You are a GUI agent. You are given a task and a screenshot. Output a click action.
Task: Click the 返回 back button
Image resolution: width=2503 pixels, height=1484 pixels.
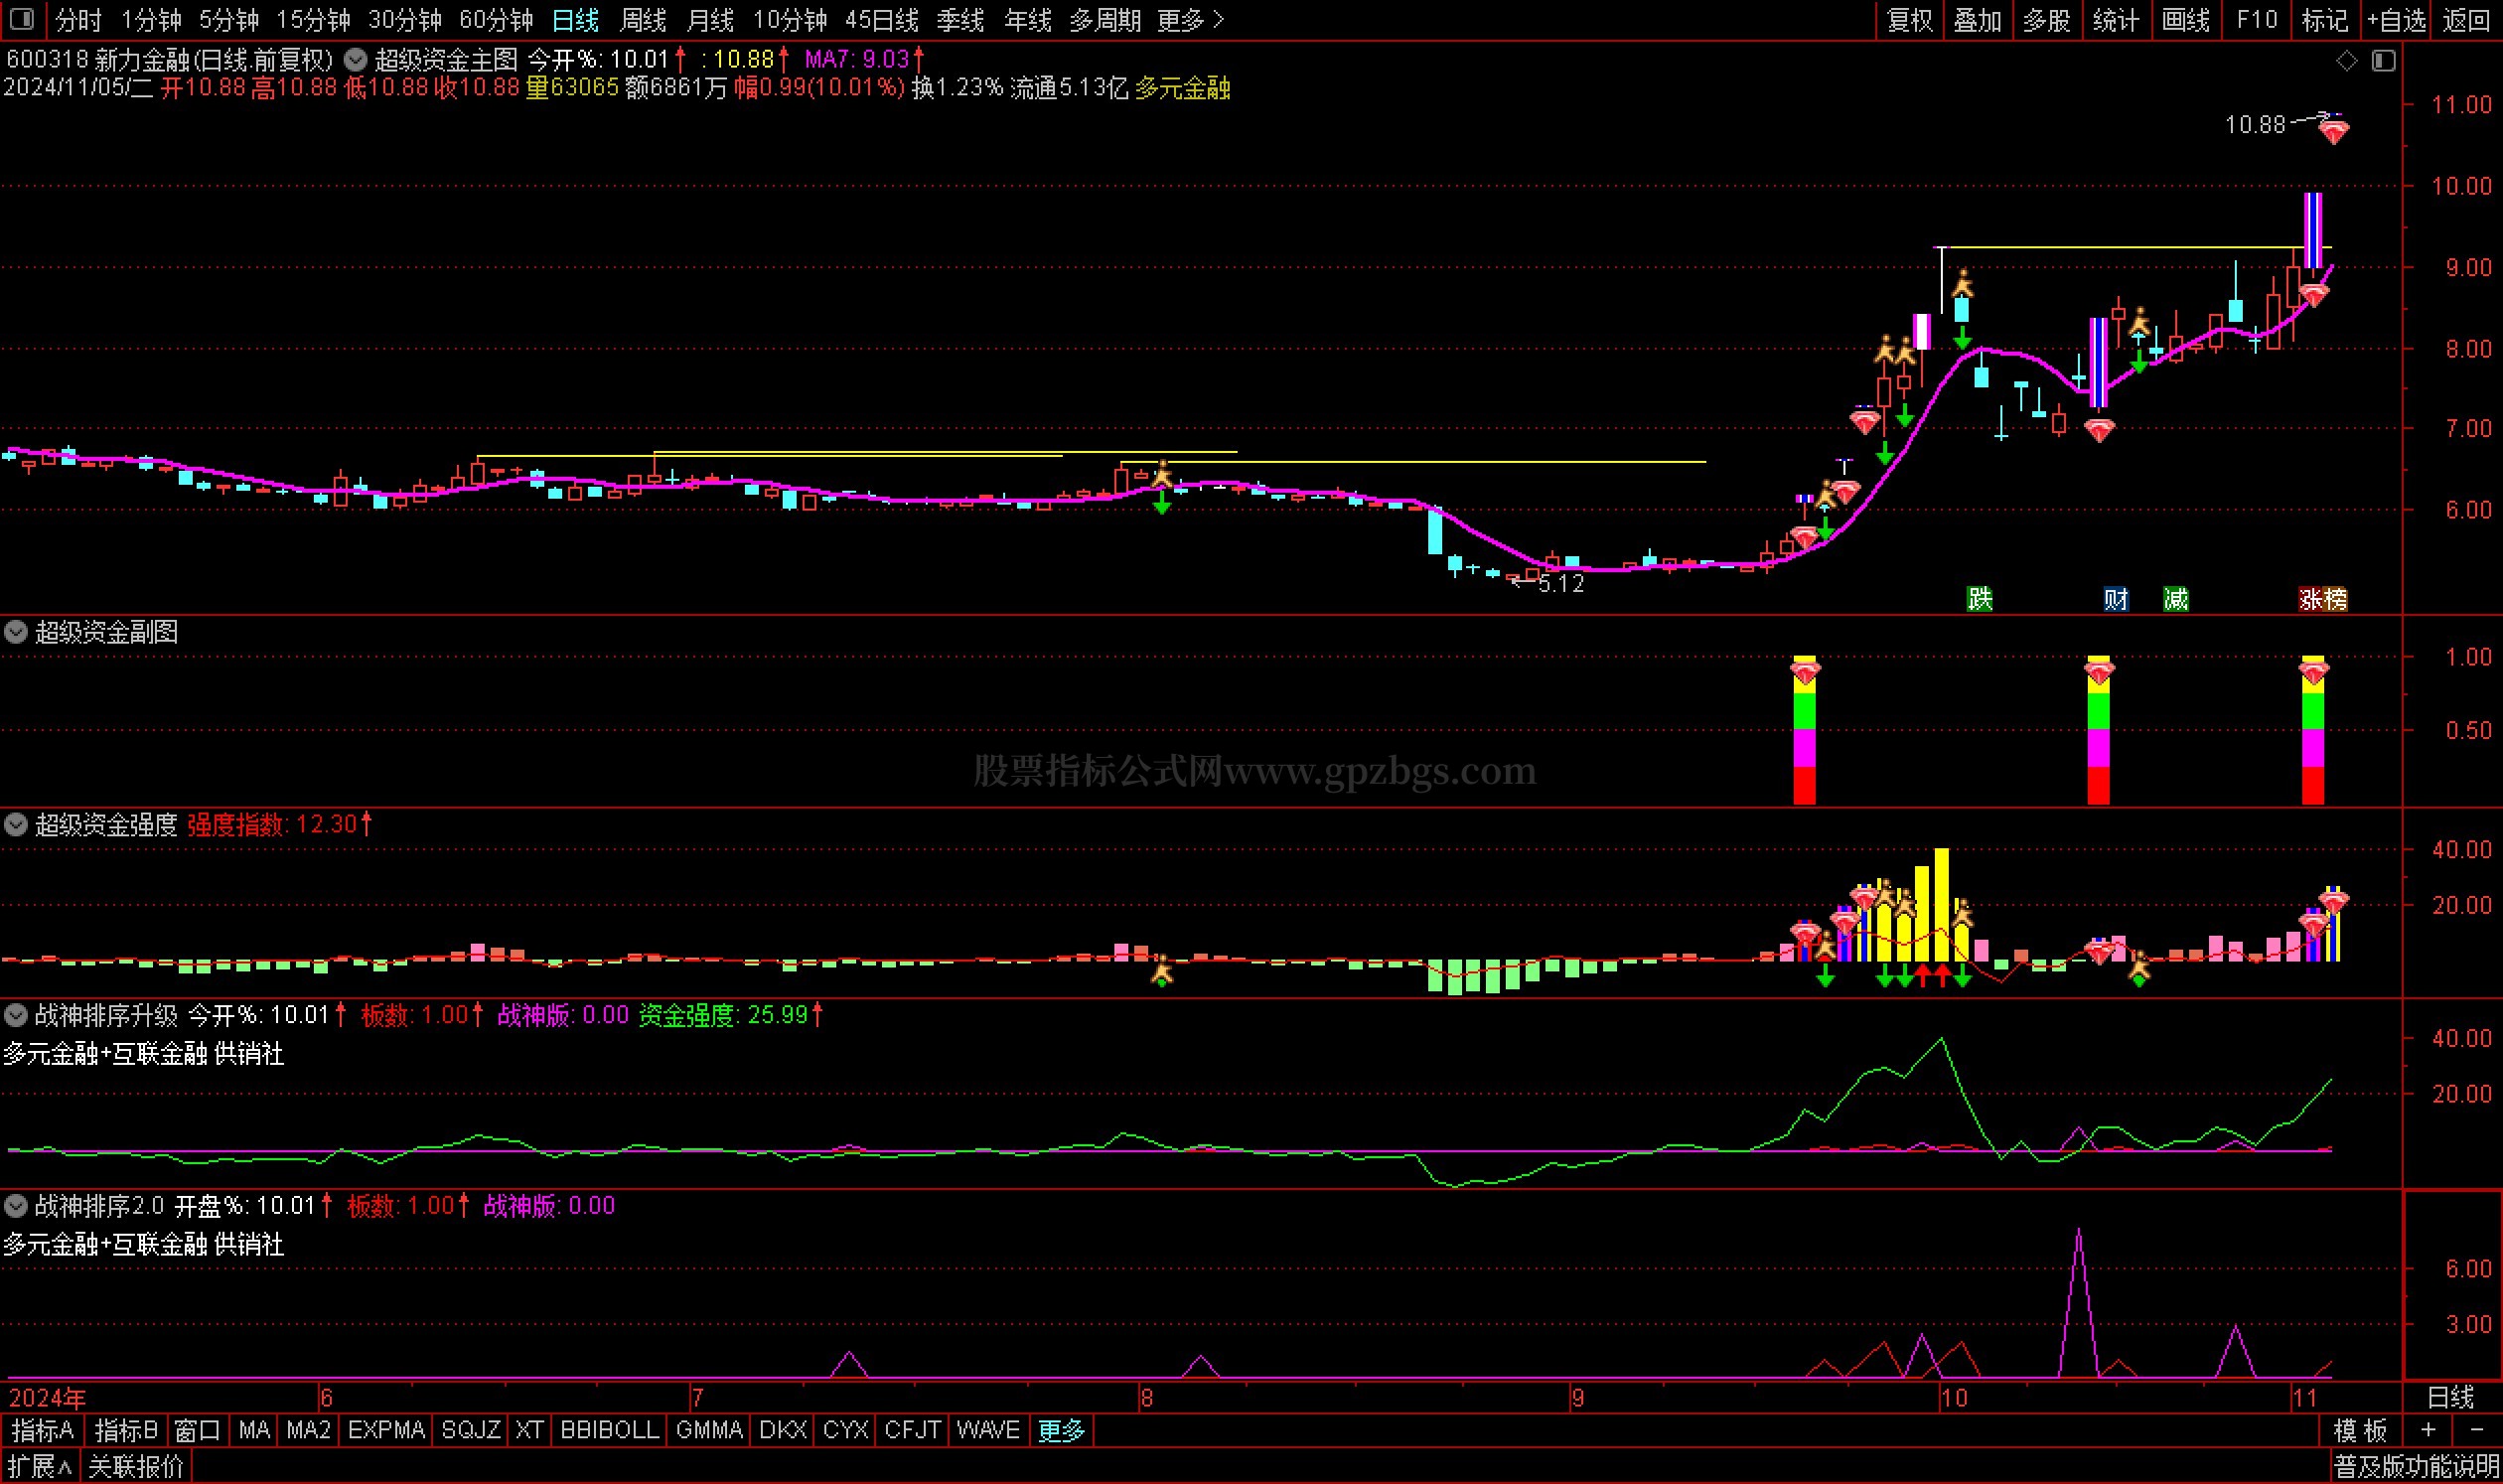2466,20
